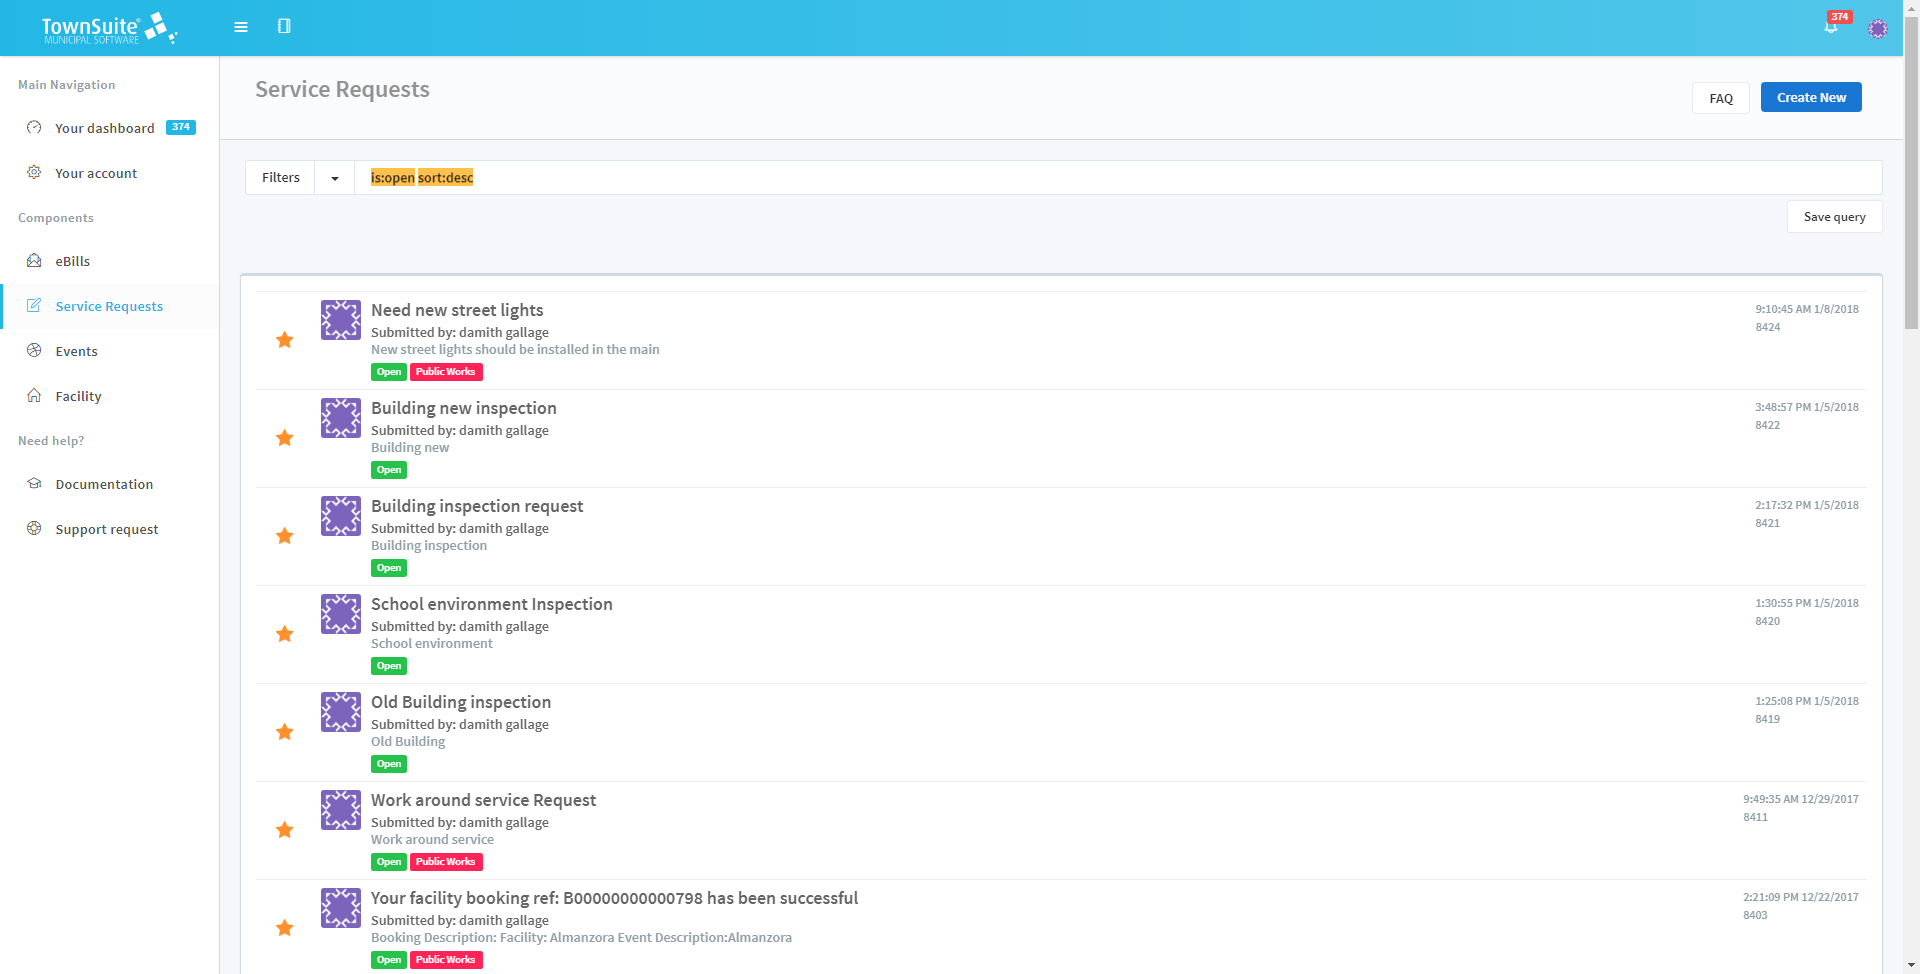The image size is (1920, 974).
Task: Click the Facility house icon
Action: 34,395
